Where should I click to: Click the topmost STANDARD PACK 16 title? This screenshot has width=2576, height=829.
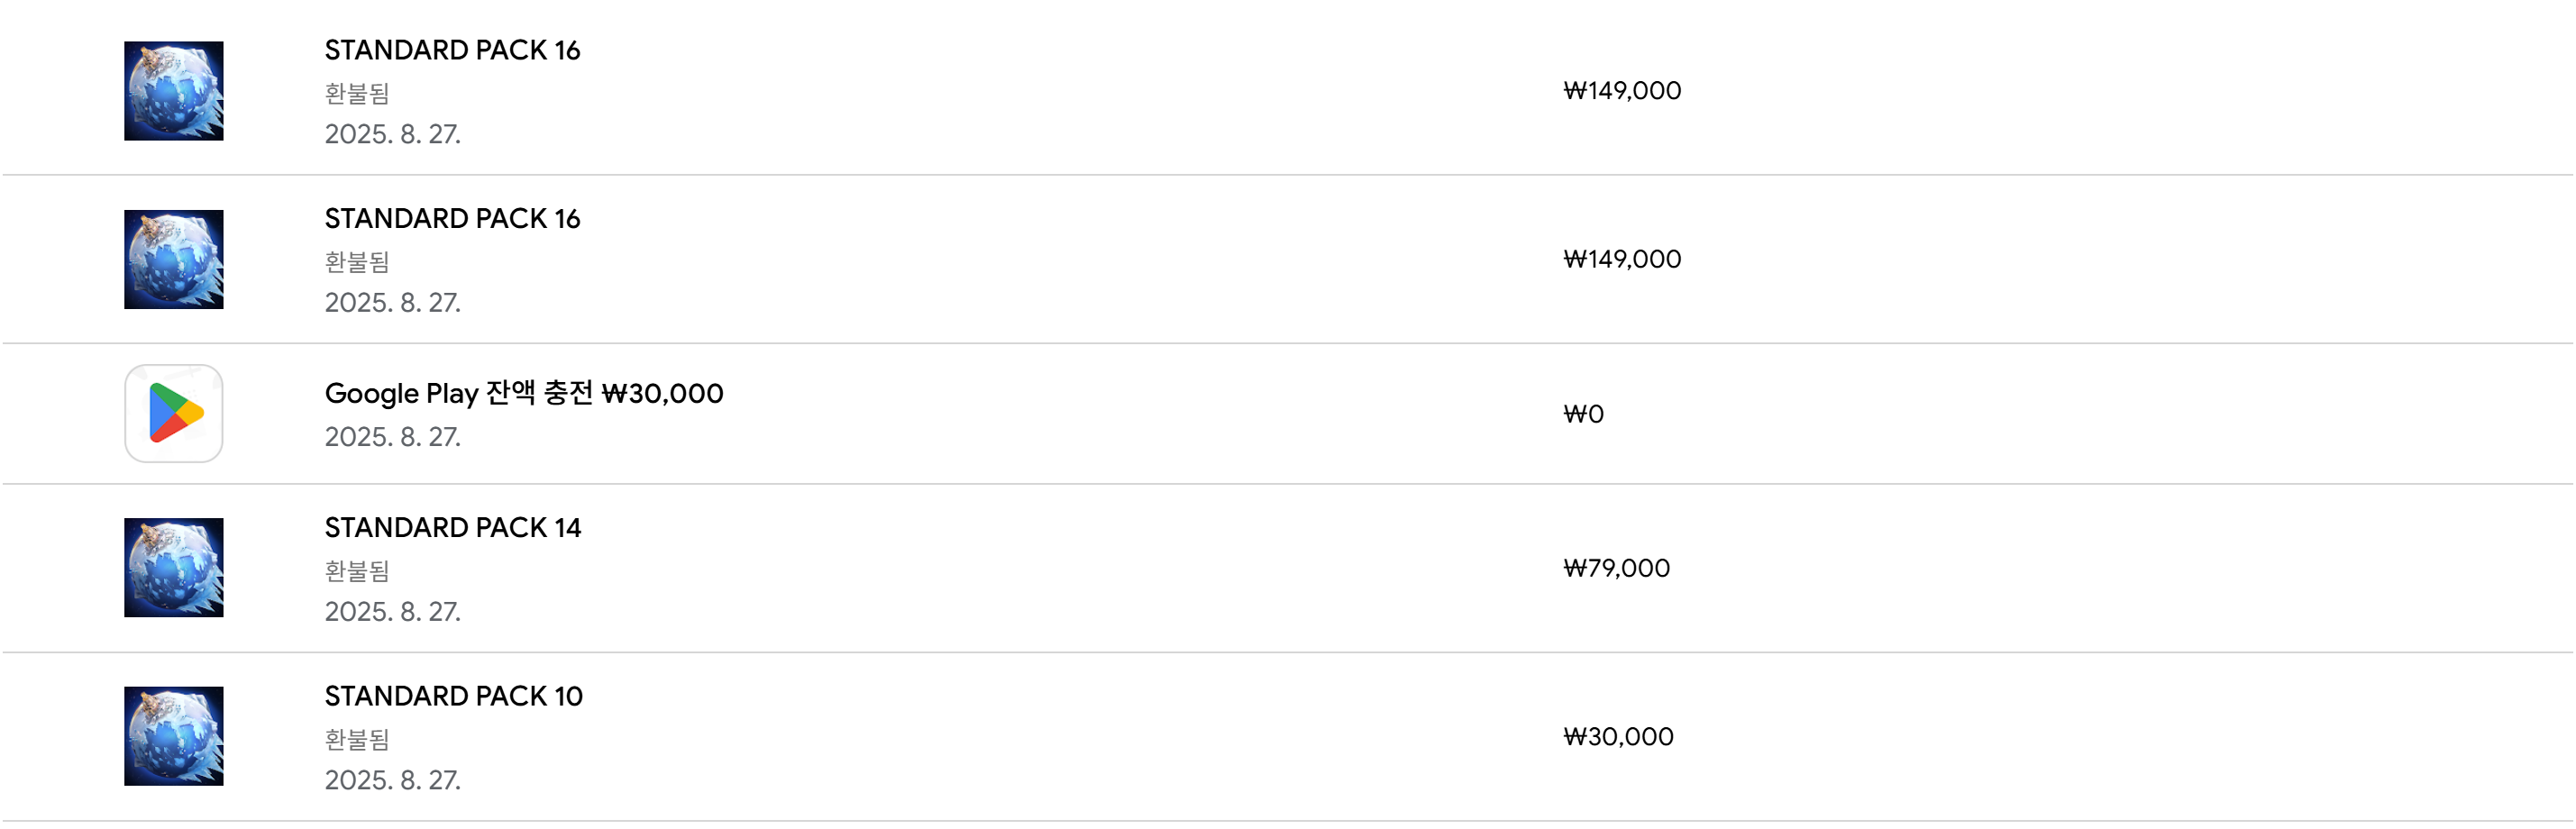pyautogui.click(x=453, y=50)
